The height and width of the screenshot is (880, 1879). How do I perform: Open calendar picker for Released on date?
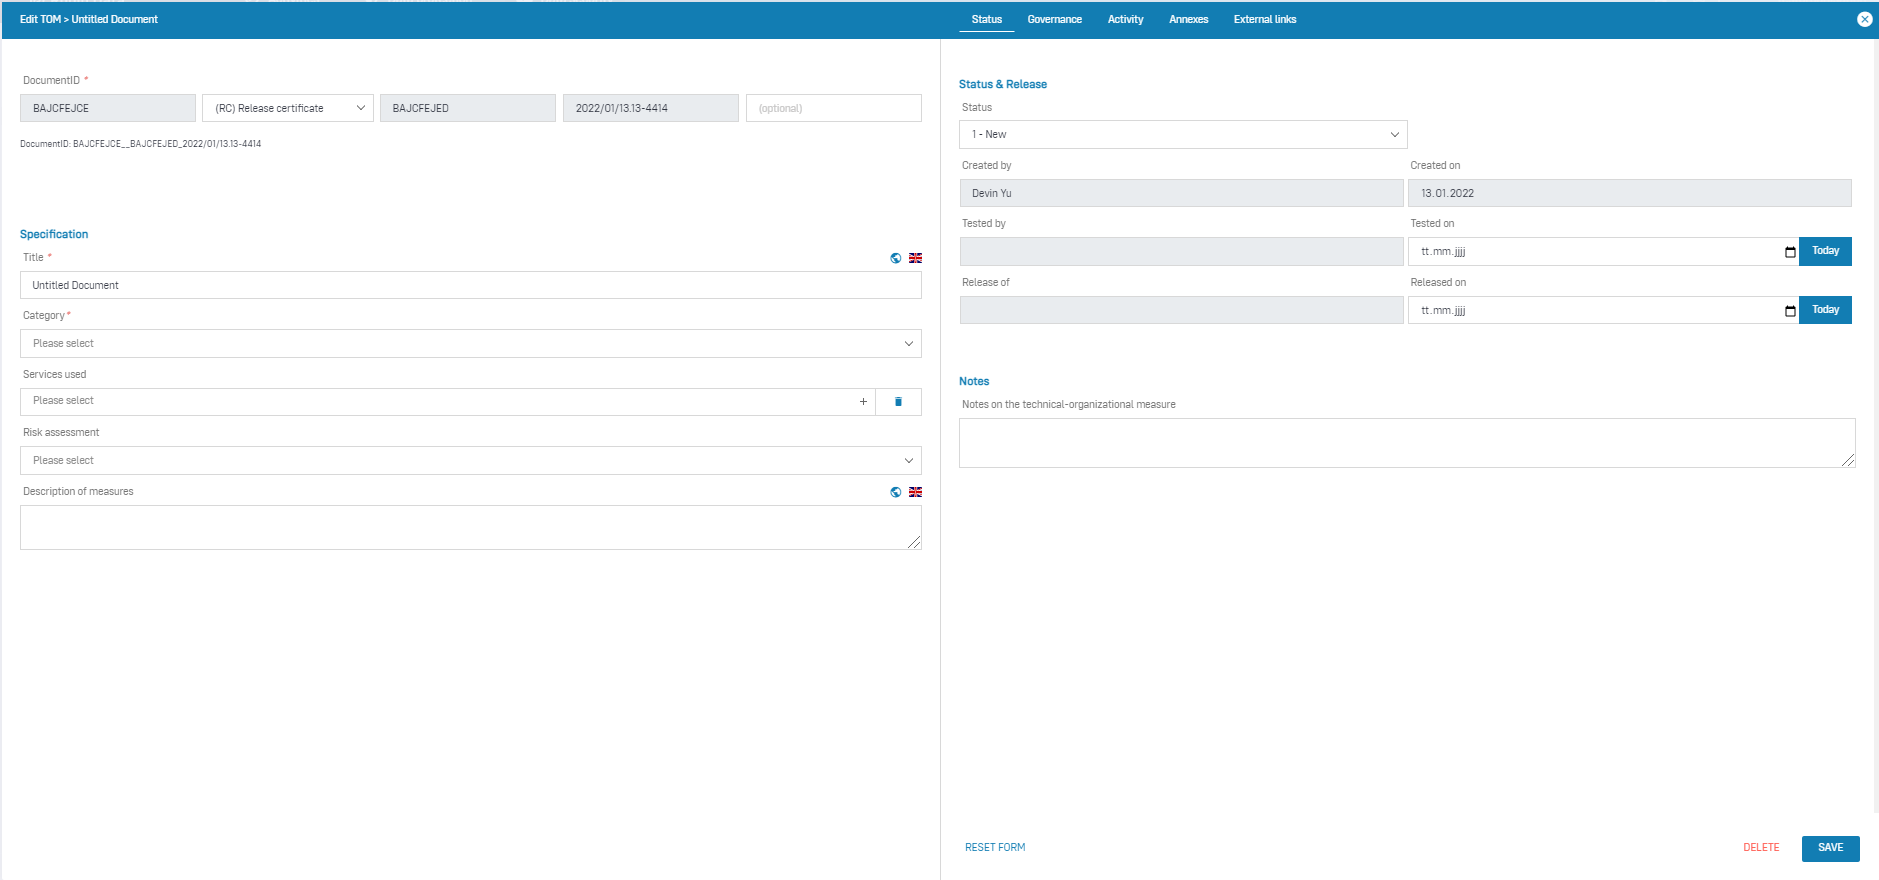coord(1789,311)
